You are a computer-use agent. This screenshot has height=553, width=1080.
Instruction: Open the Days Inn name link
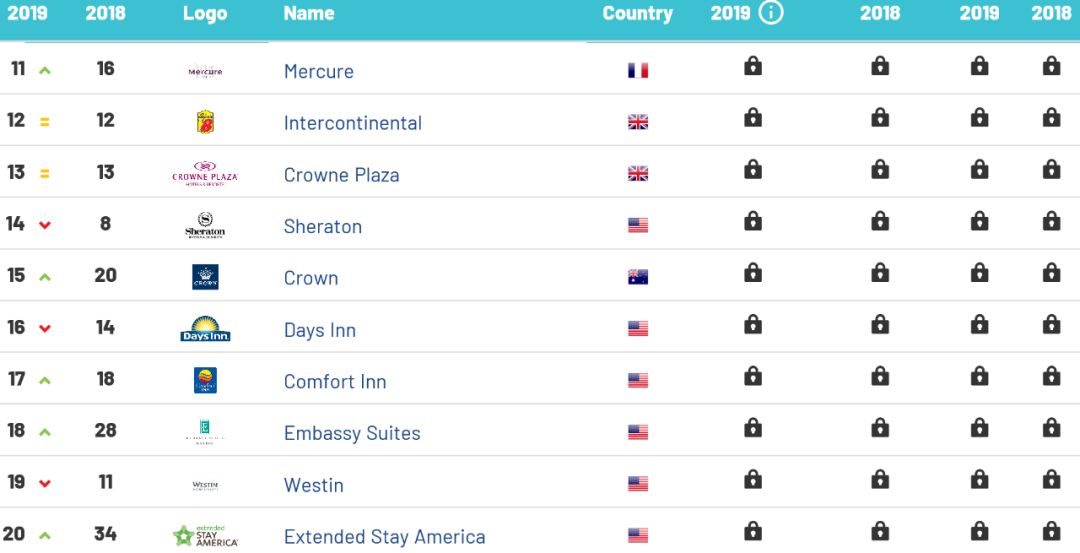click(320, 330)
